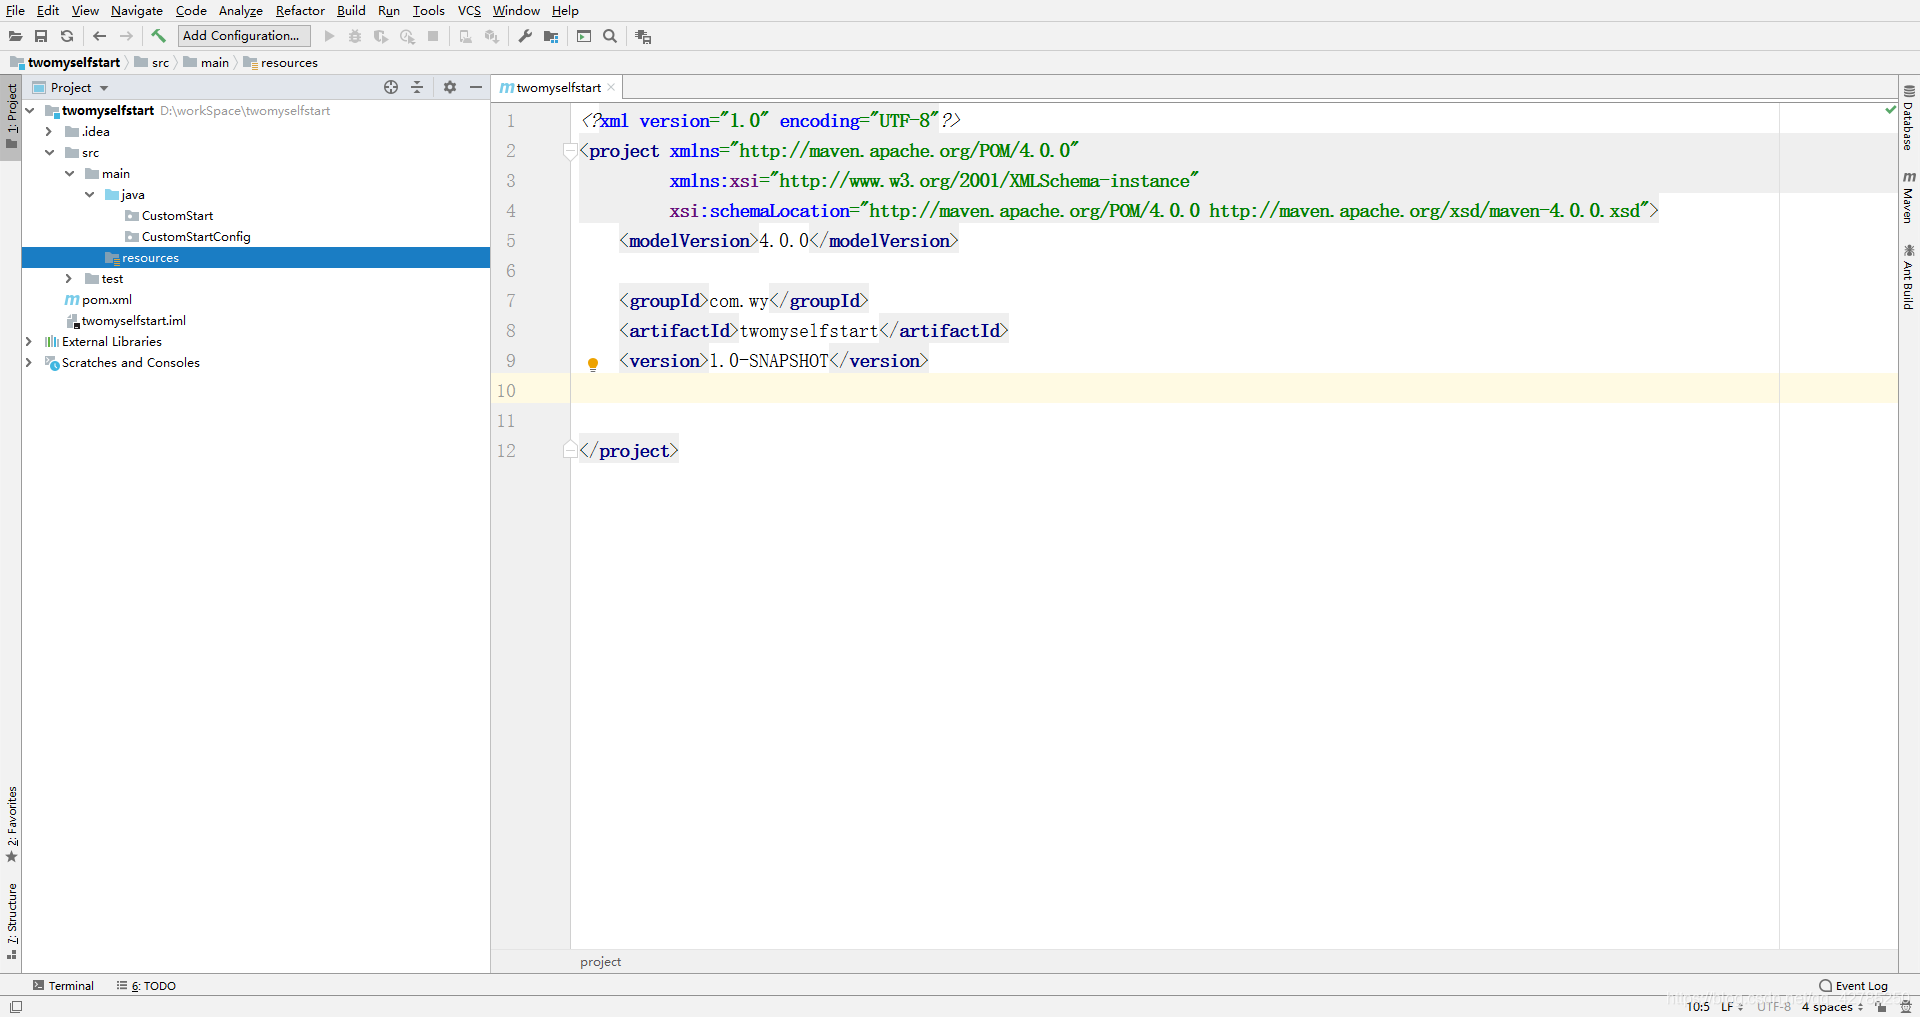
Task: Toggle the Database tool window
Action: pos(1909,118)
